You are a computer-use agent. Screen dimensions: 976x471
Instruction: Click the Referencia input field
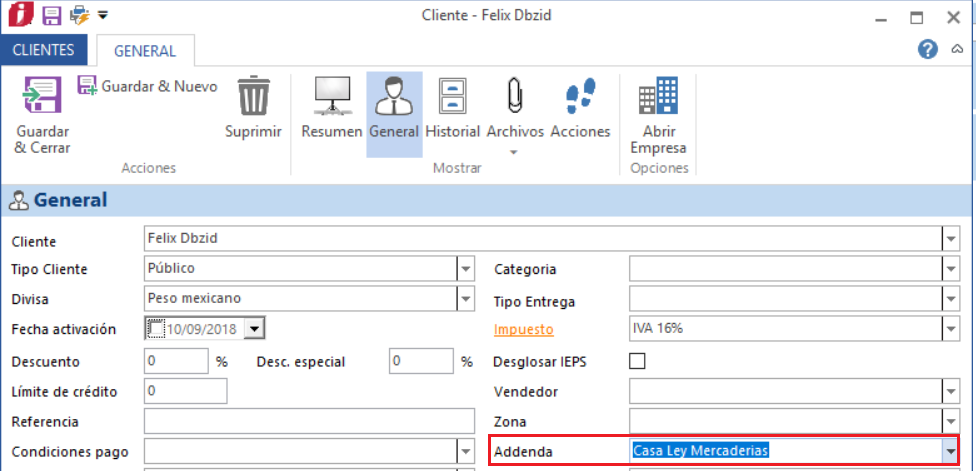[x=309, y=421]
